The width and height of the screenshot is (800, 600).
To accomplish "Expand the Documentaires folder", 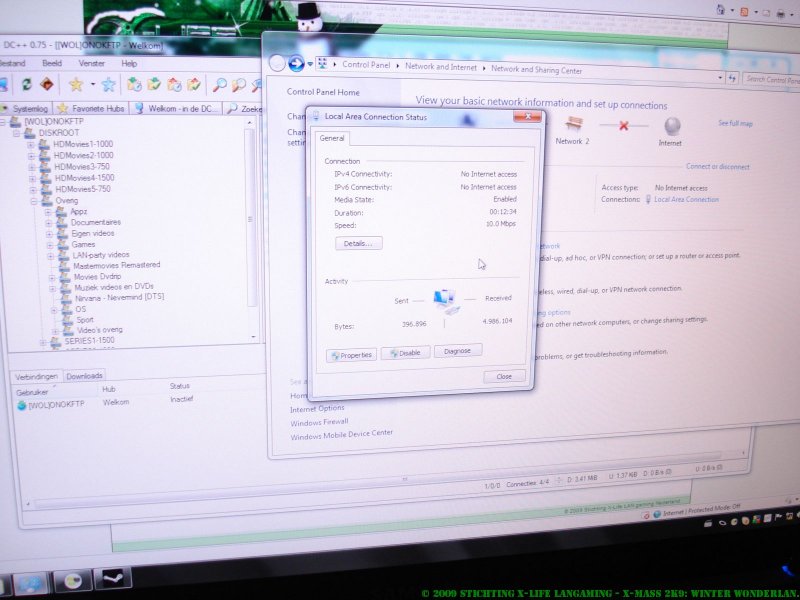I will click(48, 223).
